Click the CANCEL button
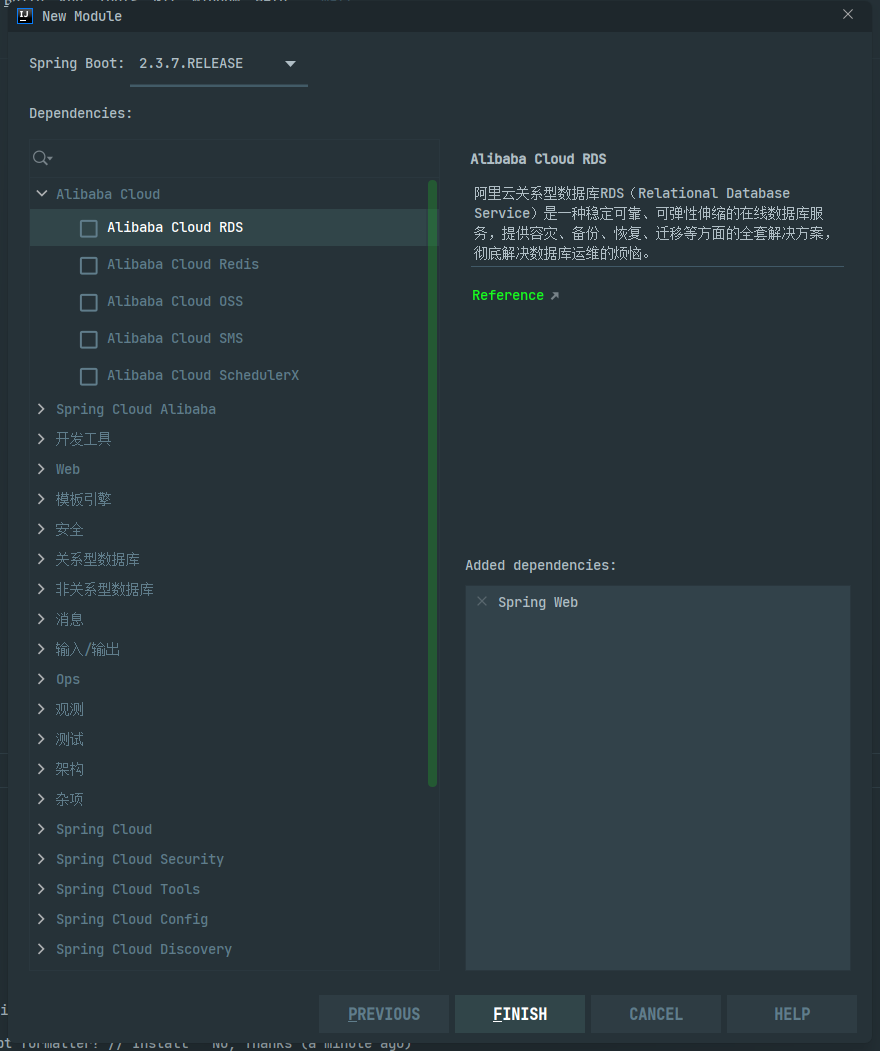Viewport: 880px width, 1051px height. 655,1013
